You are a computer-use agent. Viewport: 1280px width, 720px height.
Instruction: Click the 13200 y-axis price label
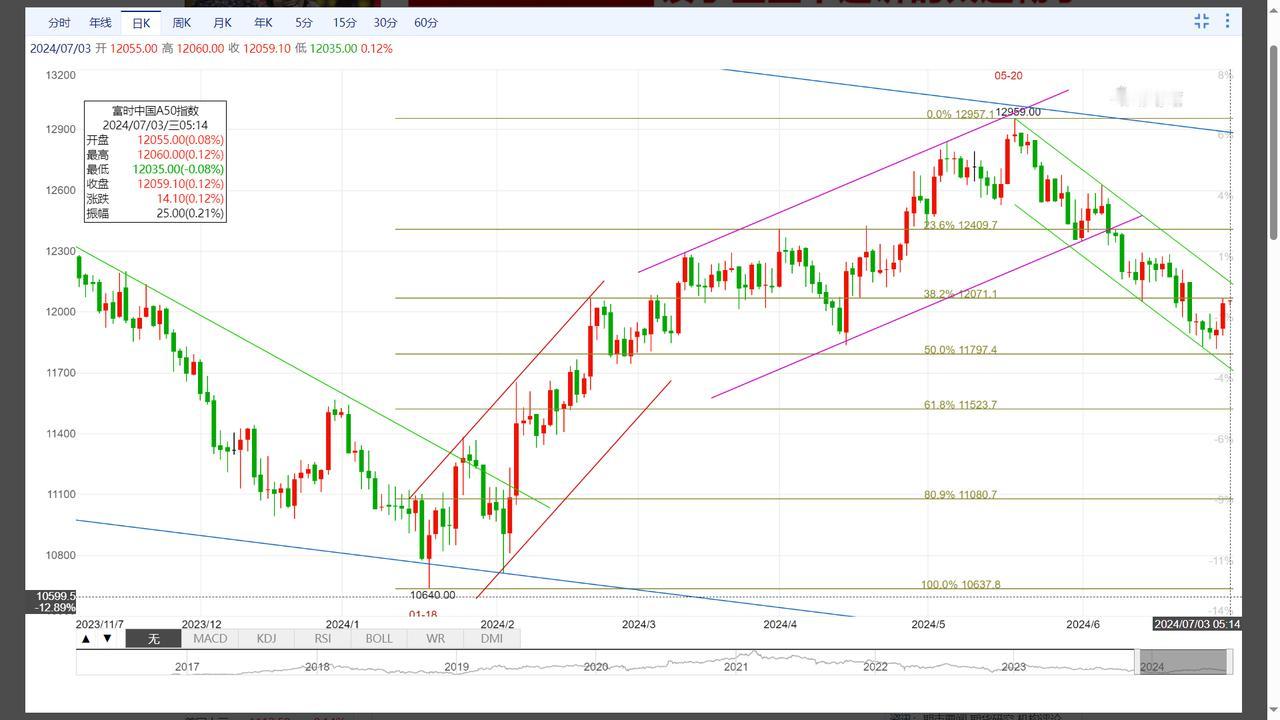61,75
